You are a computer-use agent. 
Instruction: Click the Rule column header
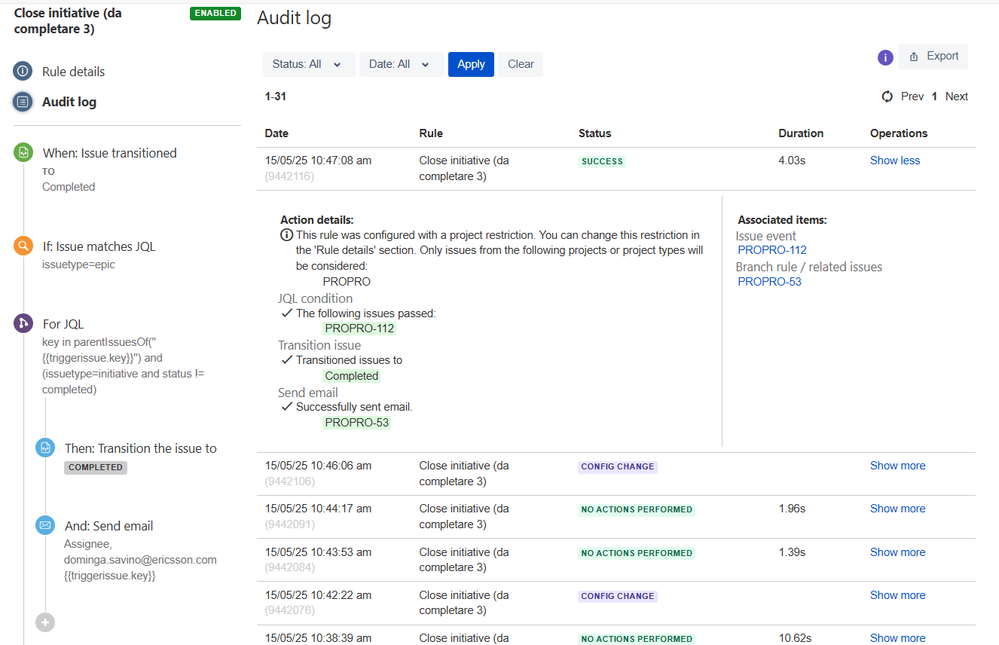pyautogui.click(x=431, y=133)
